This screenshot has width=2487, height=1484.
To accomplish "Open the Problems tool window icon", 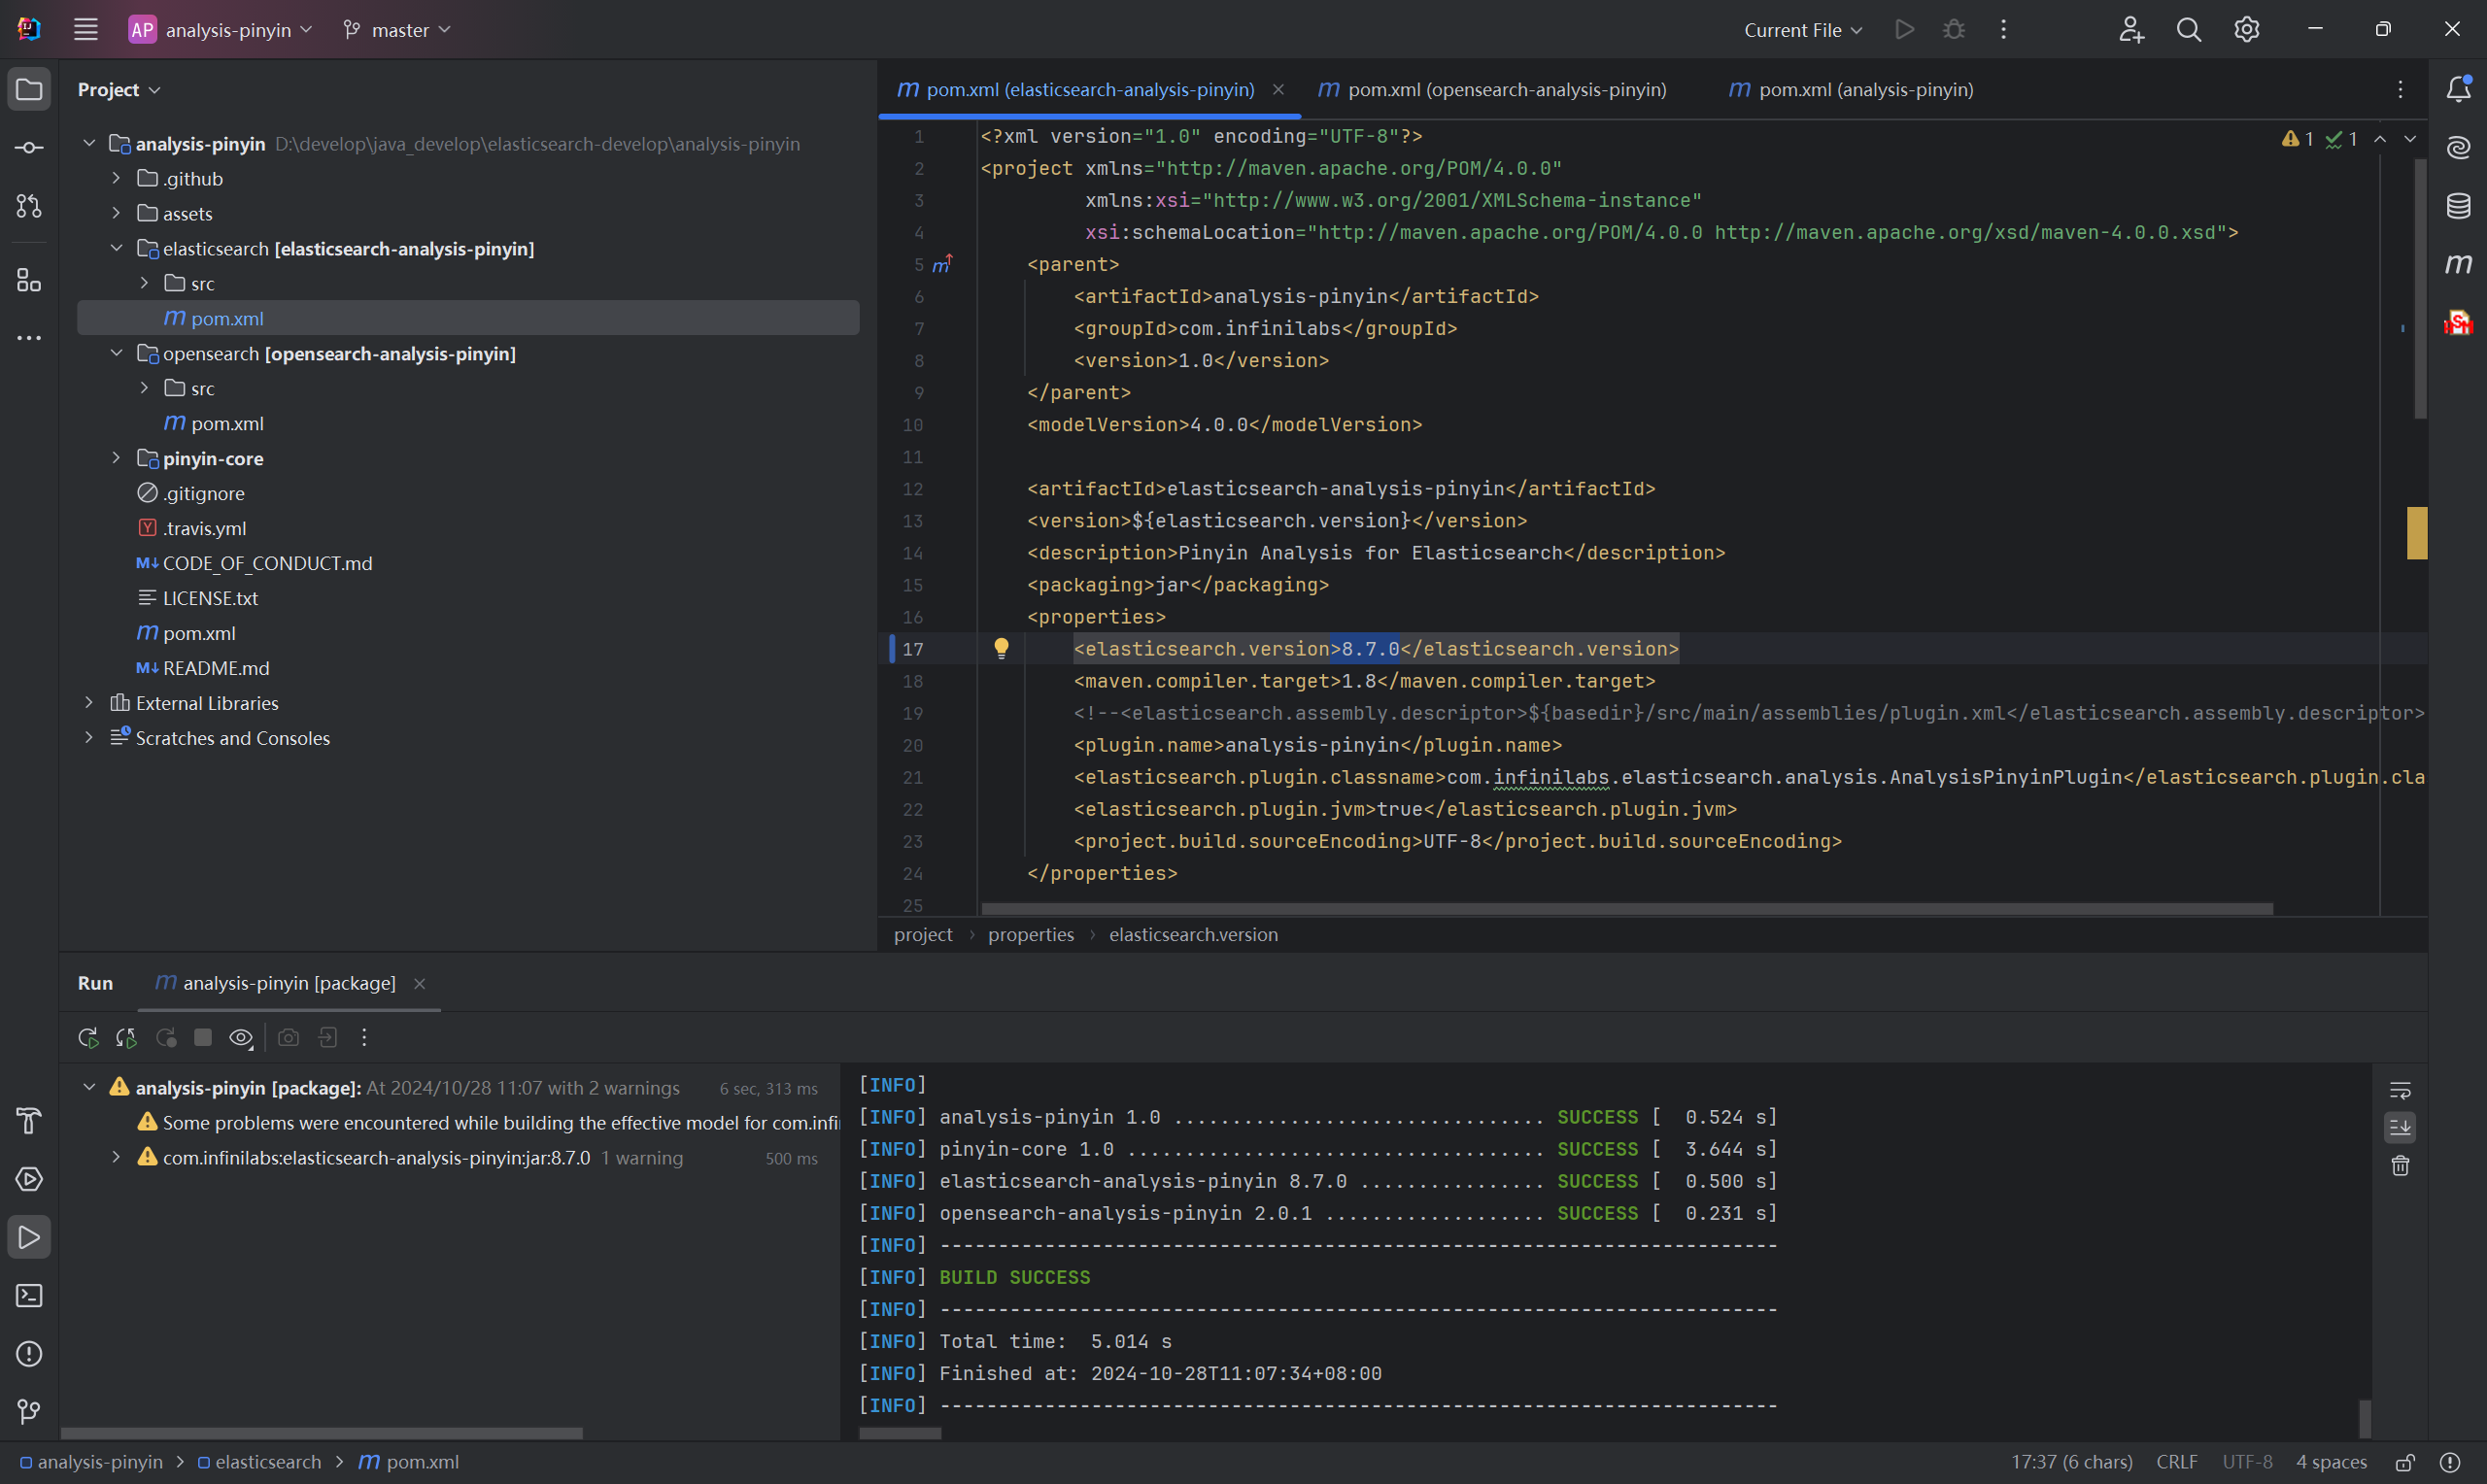I will (29, 1354).
